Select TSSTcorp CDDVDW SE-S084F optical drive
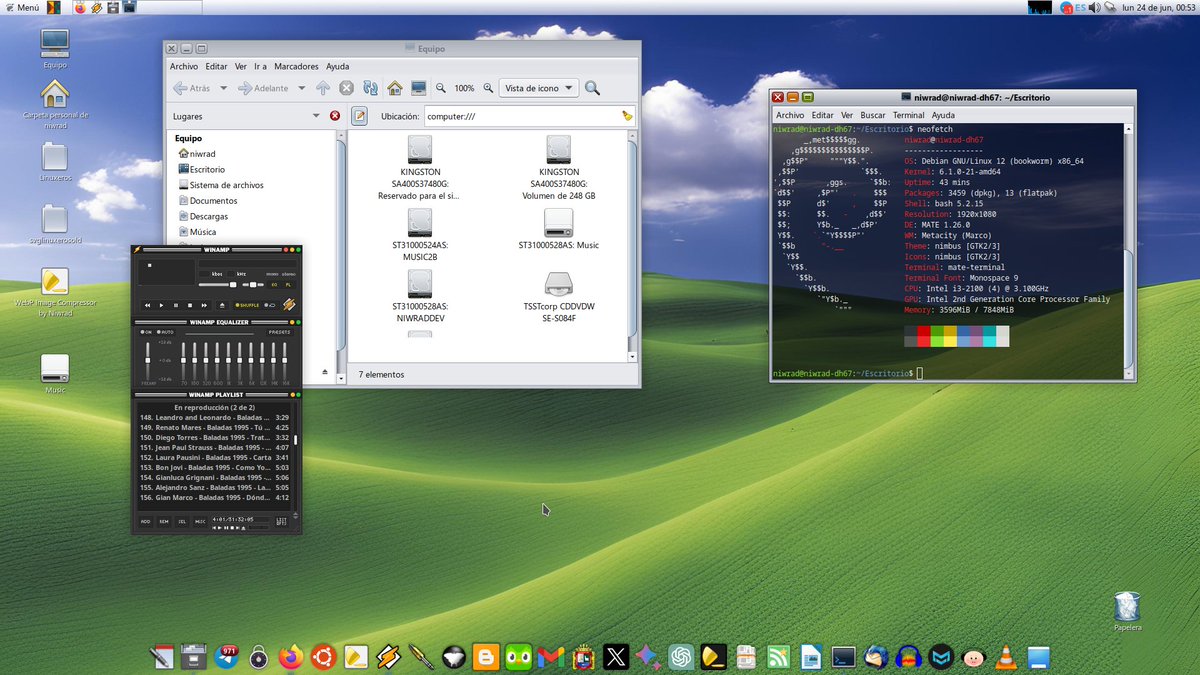This screenshot has width=1200, height=675. (x=558, y=296)
